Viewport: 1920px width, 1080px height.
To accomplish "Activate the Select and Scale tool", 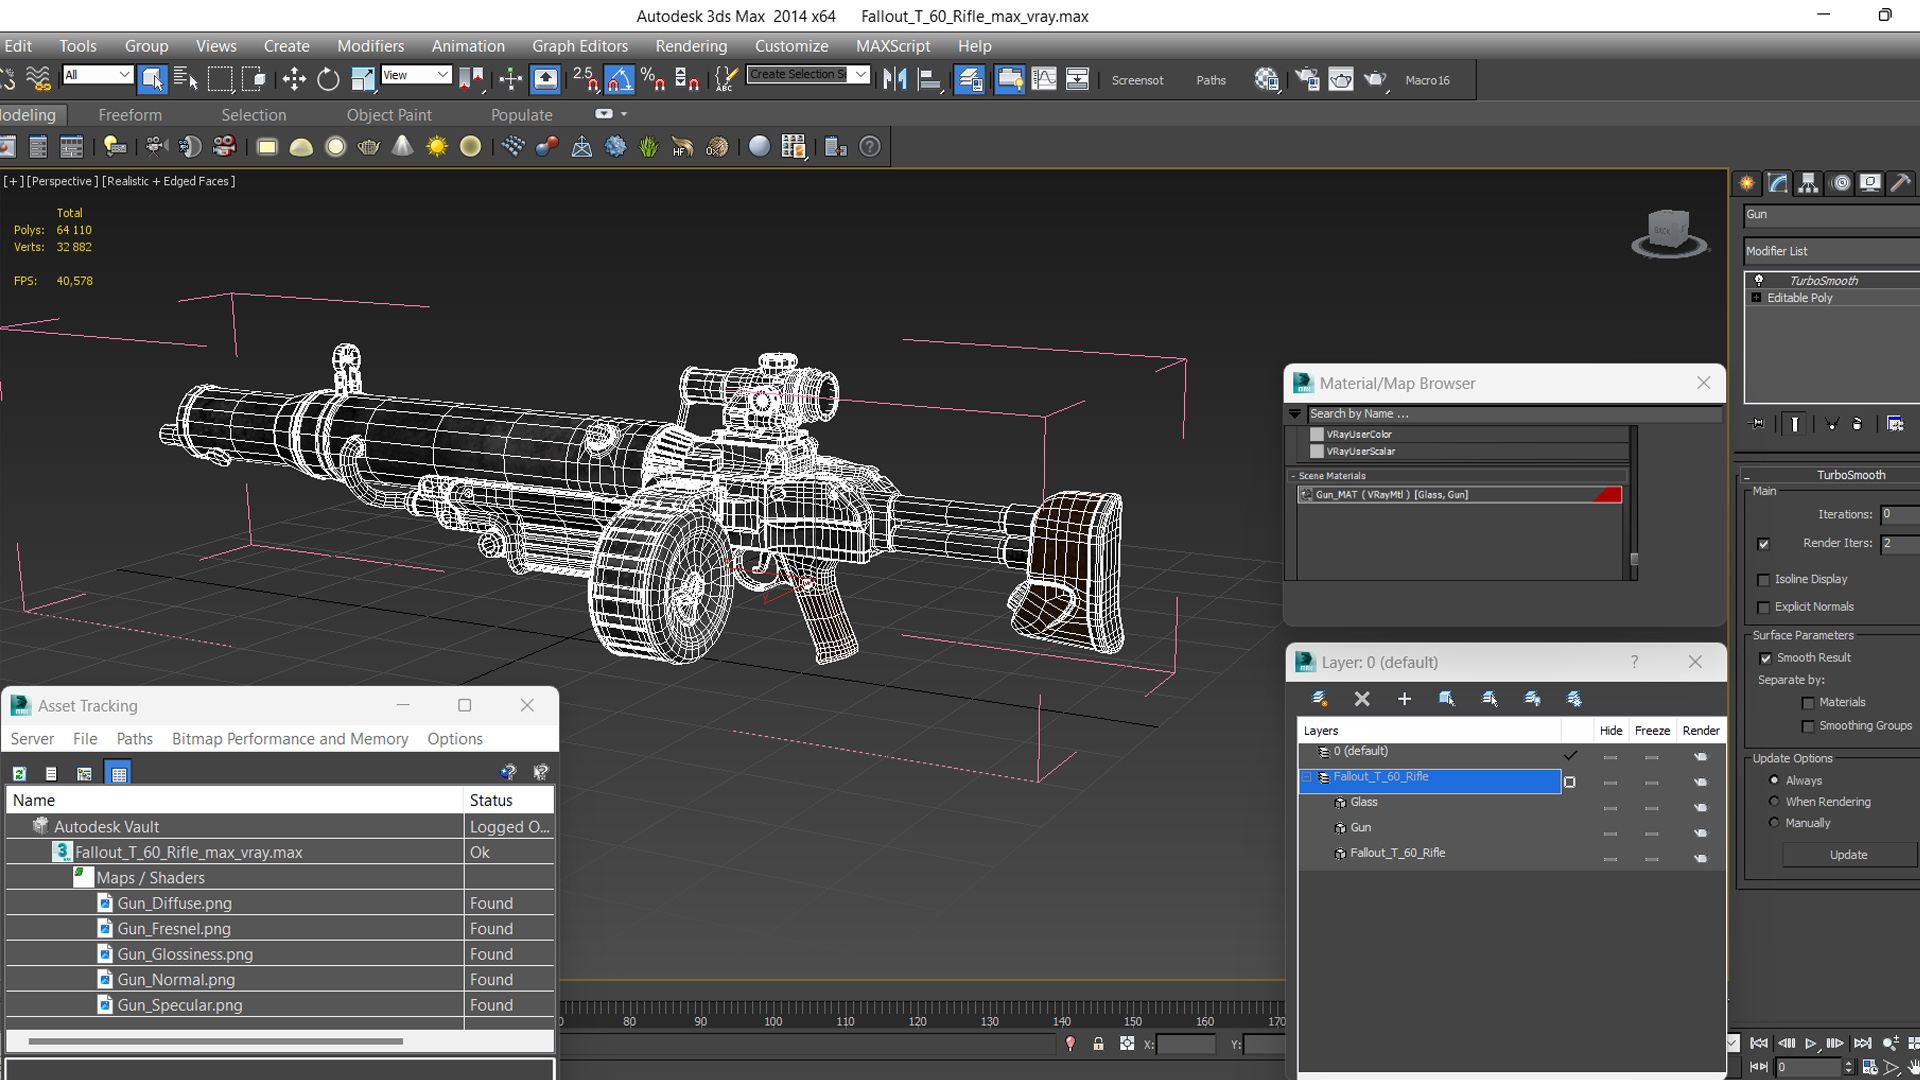I will point(362,79).
